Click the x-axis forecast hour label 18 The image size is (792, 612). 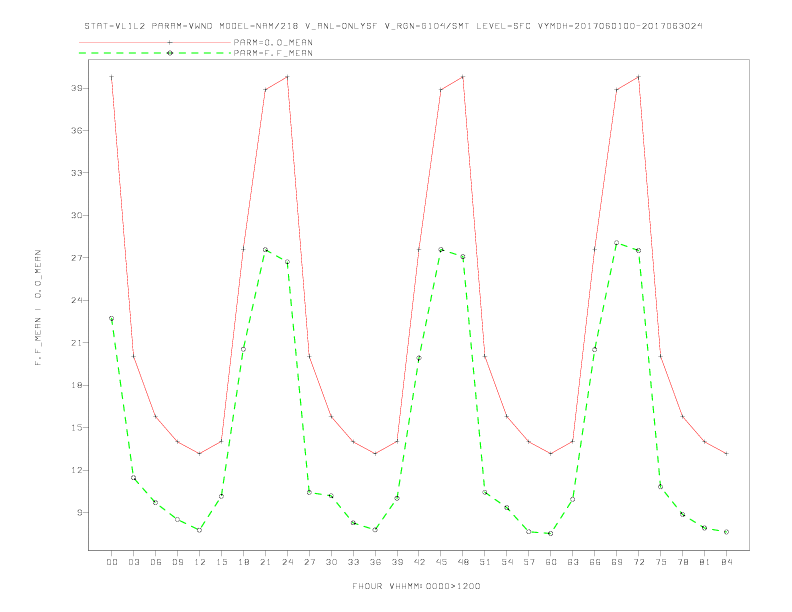coord(243,562)
